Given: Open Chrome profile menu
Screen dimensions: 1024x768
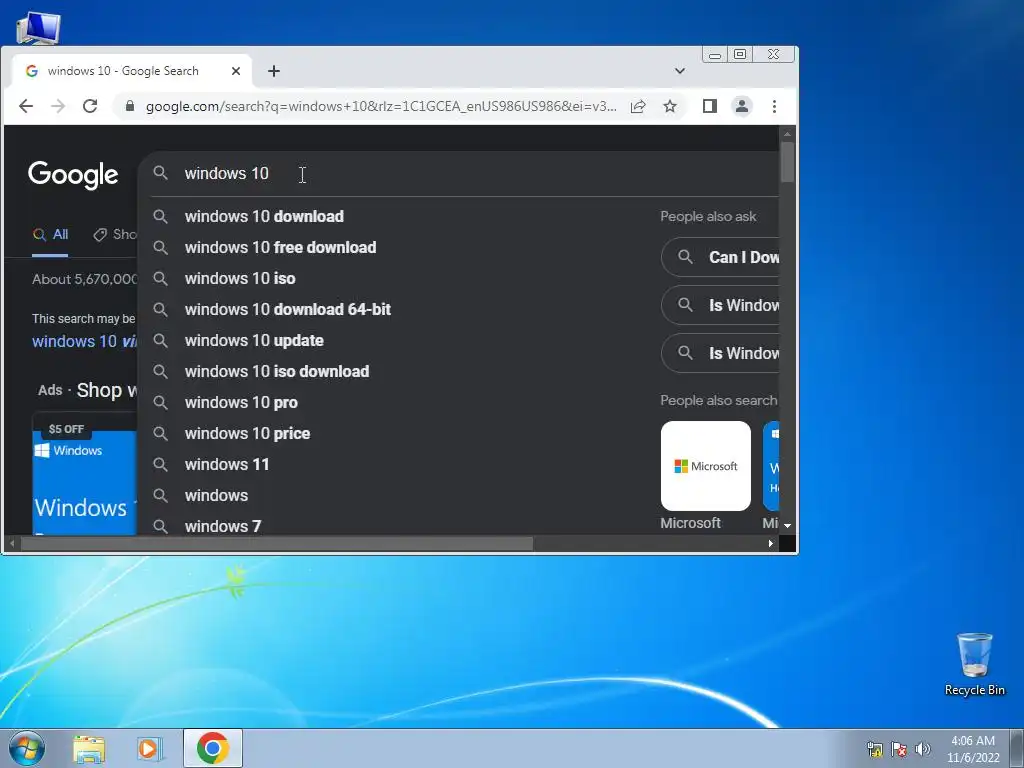Looking at the screenshot, I should click(x=742, y=106).
